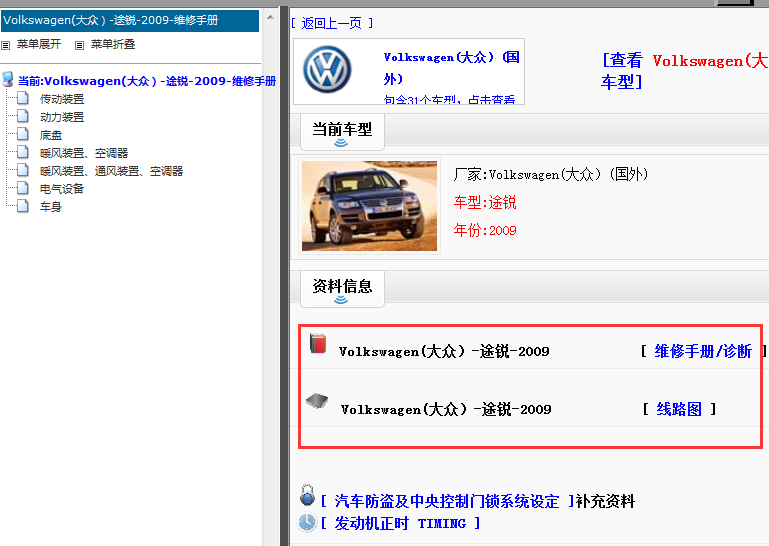Click the computer icon at the tree root
The height and width of the screenshot is (546, 769).
tap(8, 79)
